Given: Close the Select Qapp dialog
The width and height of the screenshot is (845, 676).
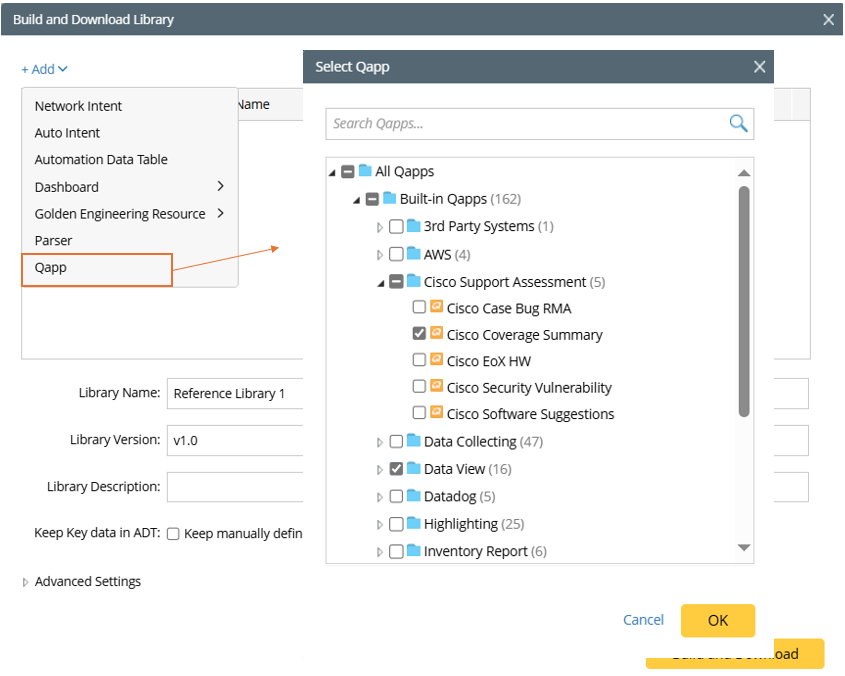Looking at the screenshot, I should tap(759, 67).
